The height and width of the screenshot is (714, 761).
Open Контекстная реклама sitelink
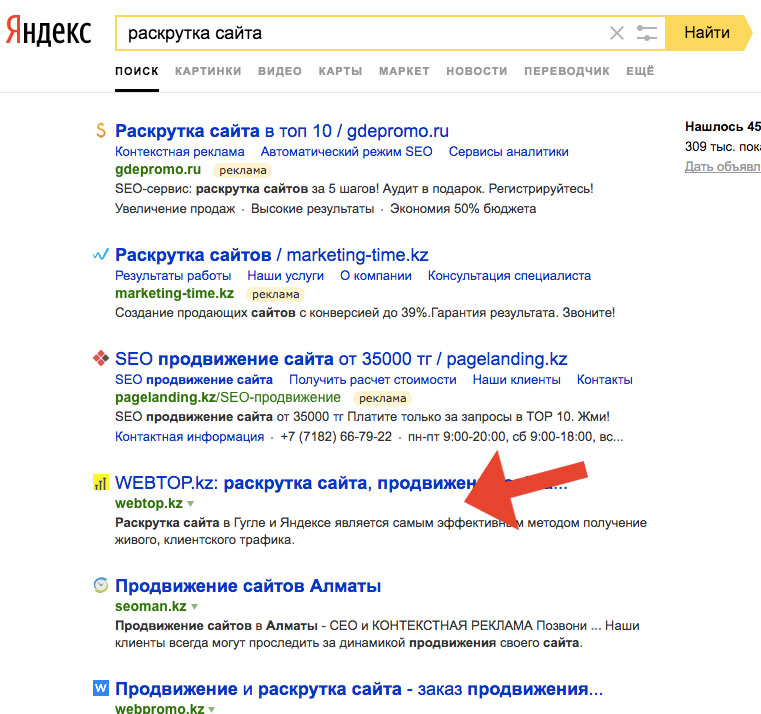180,151
